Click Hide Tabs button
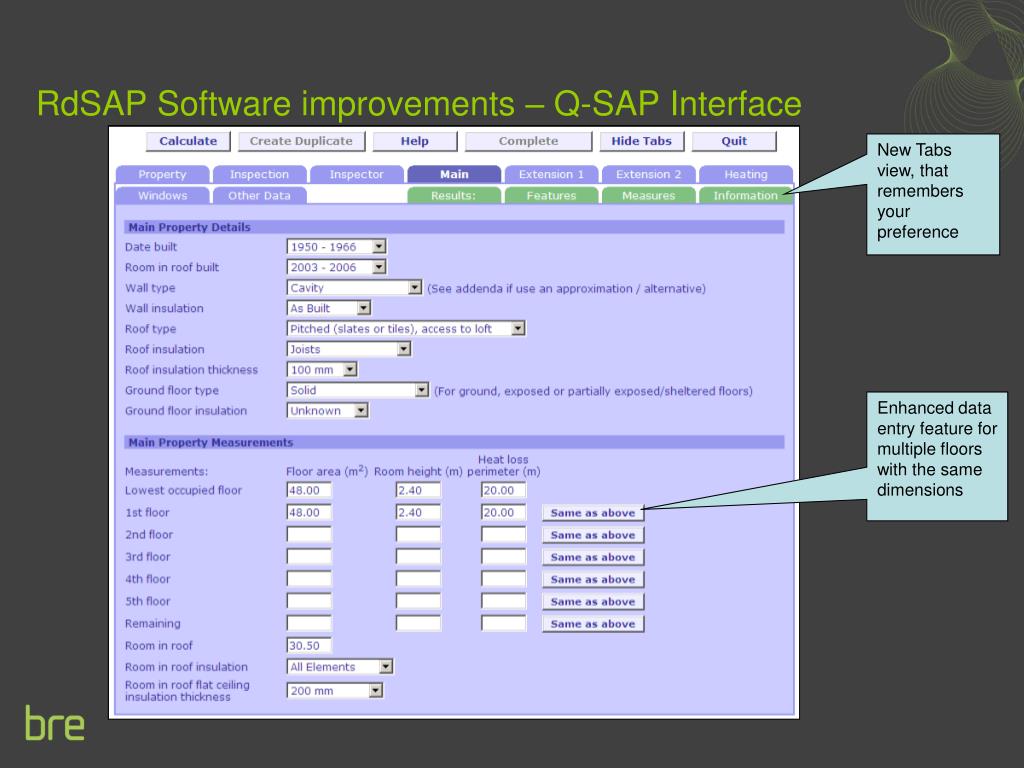 [641, 141]
